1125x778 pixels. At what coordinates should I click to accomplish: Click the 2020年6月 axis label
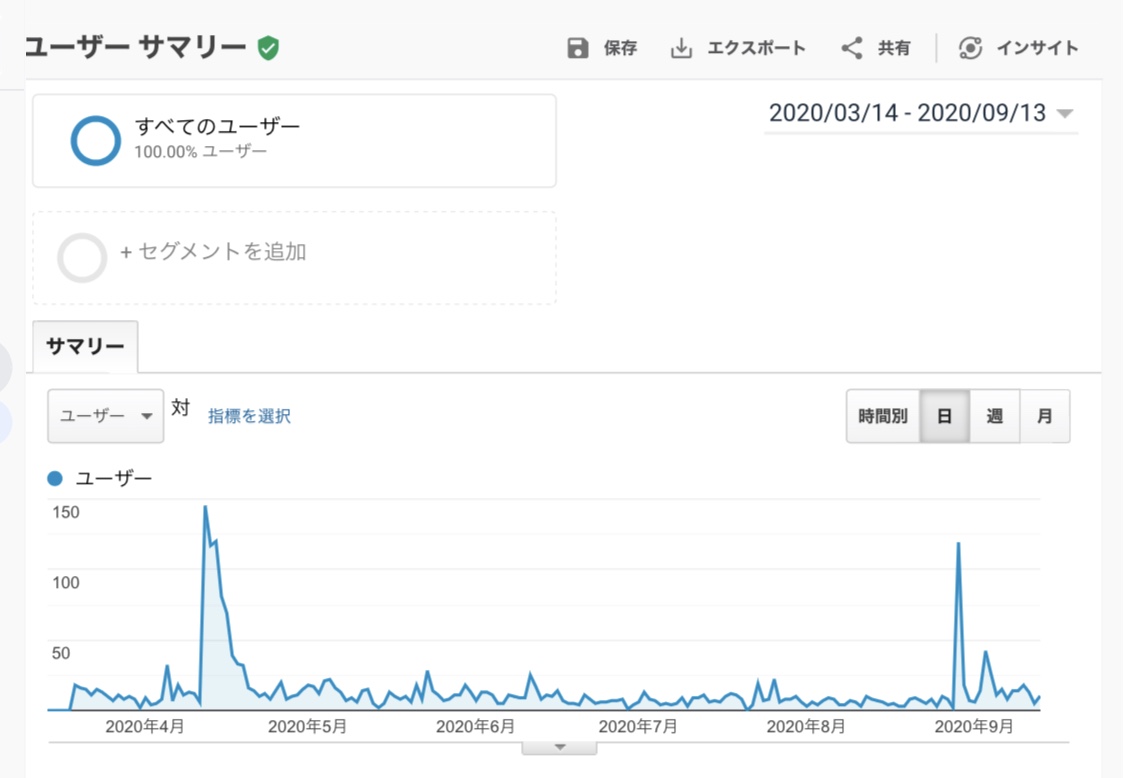pyautogui.click(x=475, y=727)
